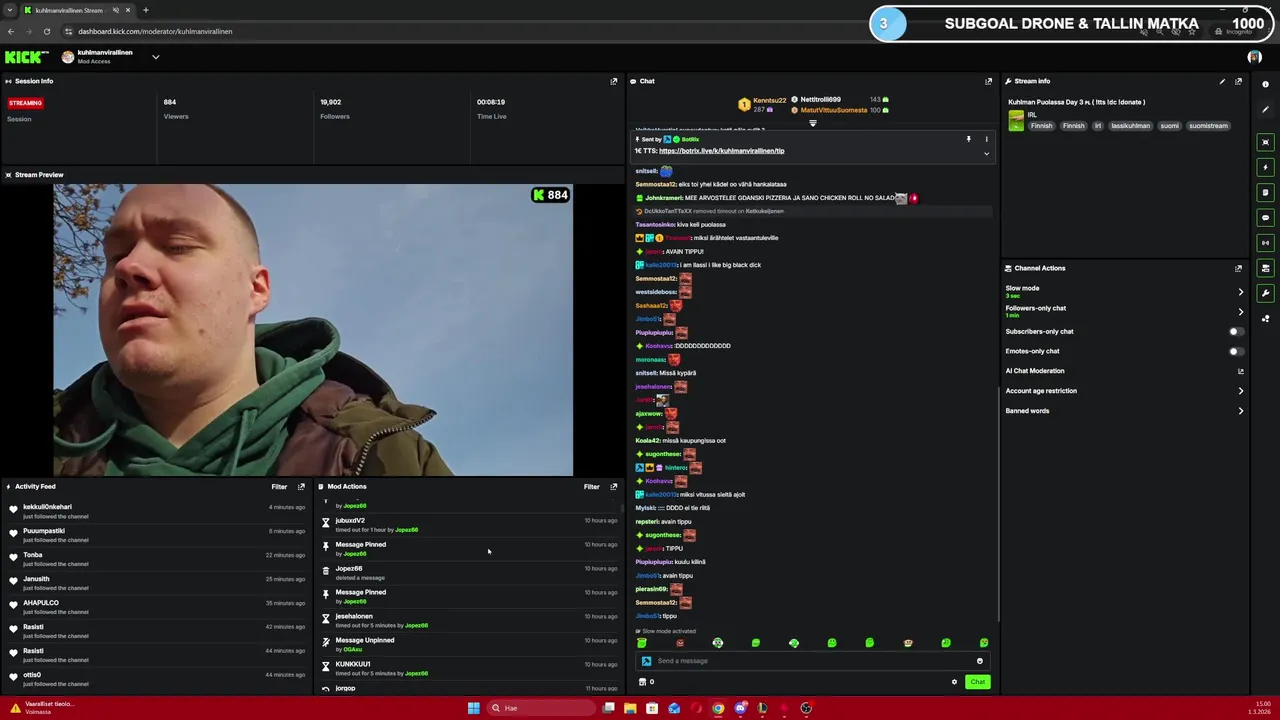Expand the chat leaderboard arrow
Image resolution: width=1280 pixels, height=720 pixels.
click(813, 123)
